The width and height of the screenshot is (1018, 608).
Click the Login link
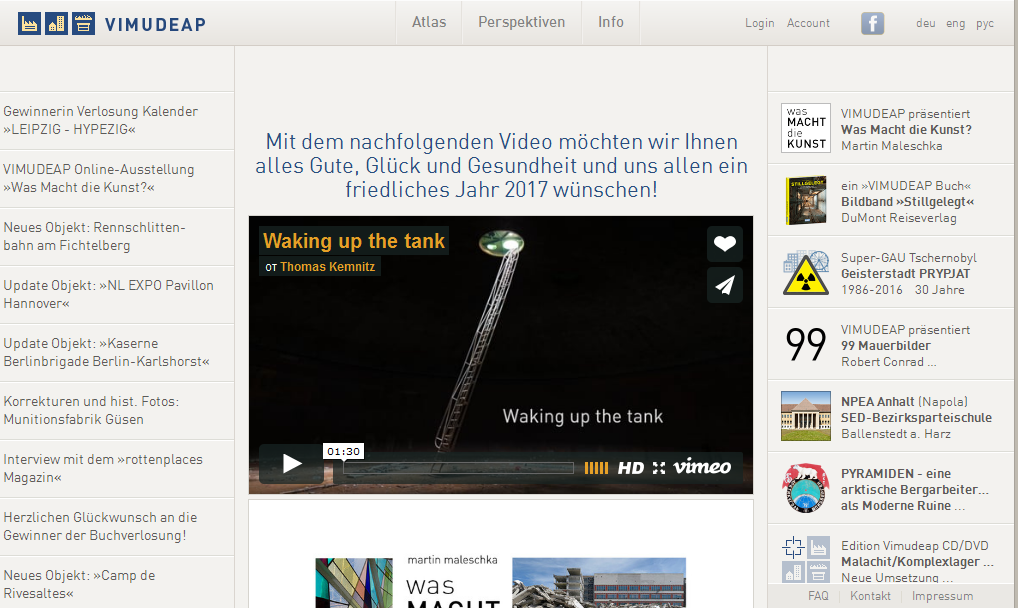[760, 23]
